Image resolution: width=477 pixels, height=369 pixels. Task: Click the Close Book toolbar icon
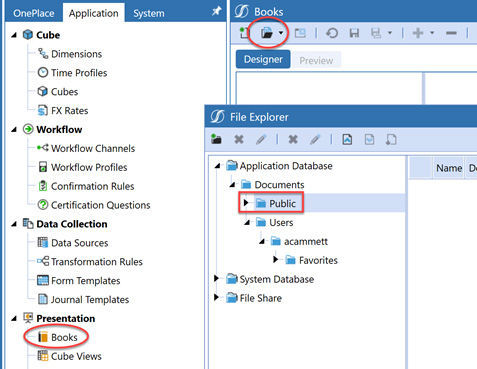pos(300,33)
